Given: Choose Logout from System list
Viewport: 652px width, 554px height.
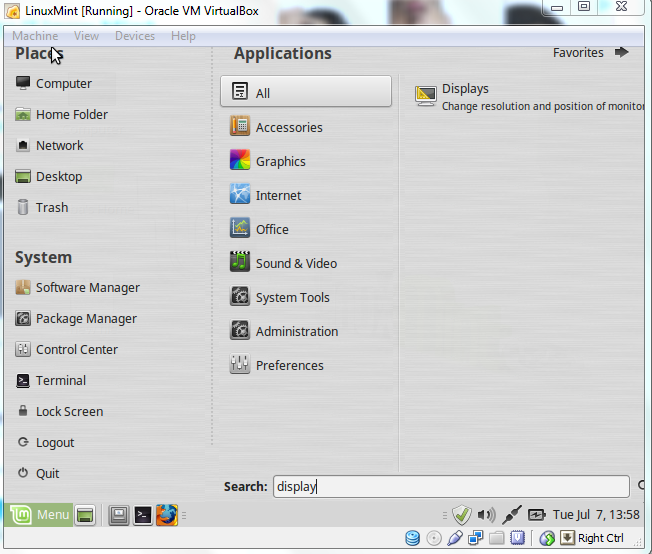Looking at the screenshot, I should (45, 443).
